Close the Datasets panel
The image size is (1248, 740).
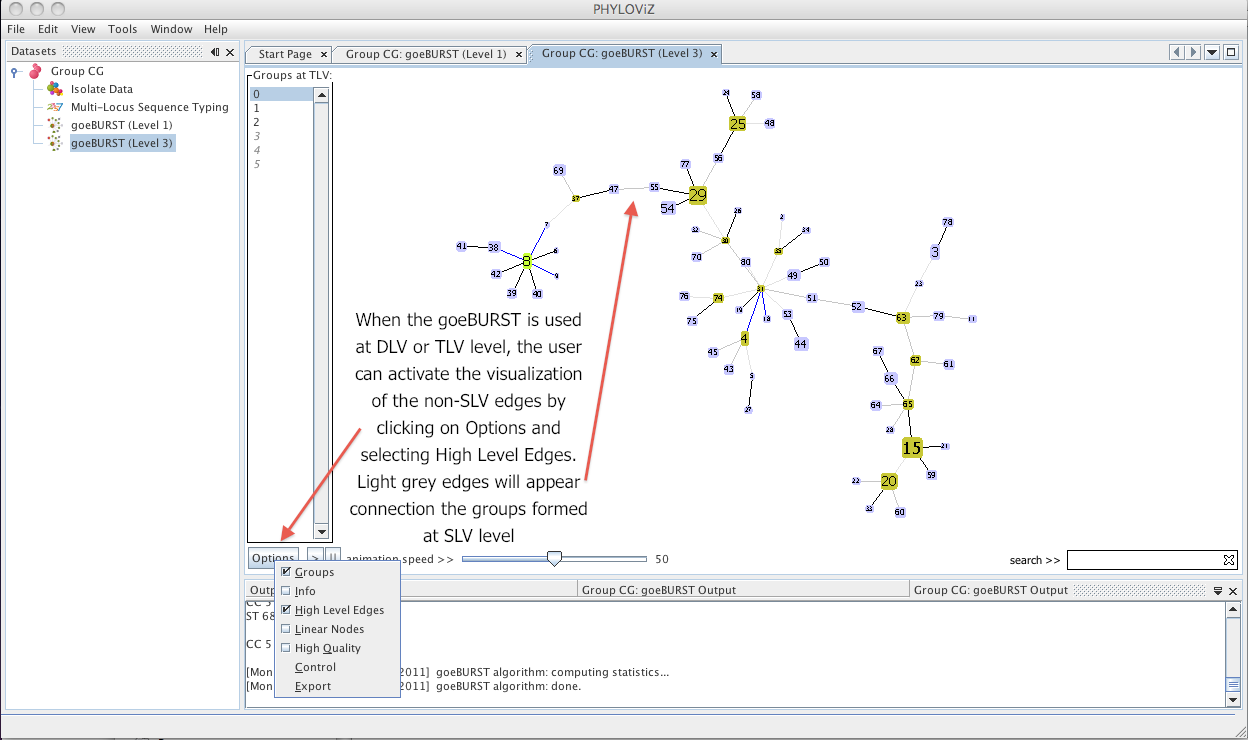pyautogui.click(x=230, y=52)
